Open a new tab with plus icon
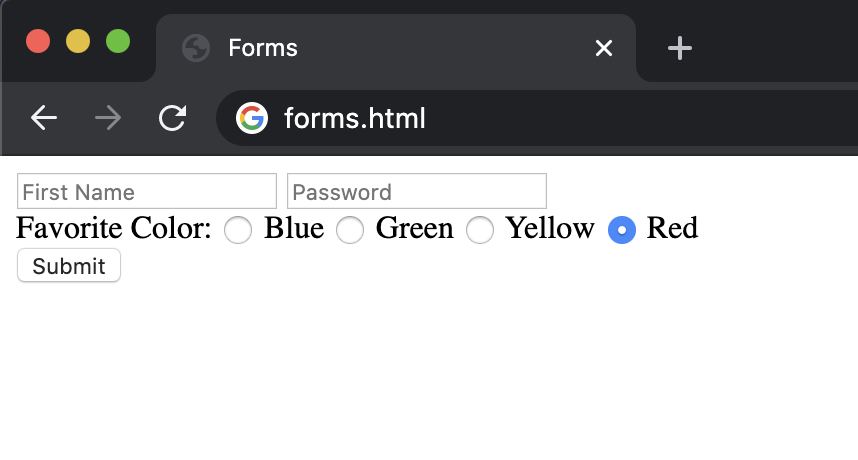 [680, 48]
